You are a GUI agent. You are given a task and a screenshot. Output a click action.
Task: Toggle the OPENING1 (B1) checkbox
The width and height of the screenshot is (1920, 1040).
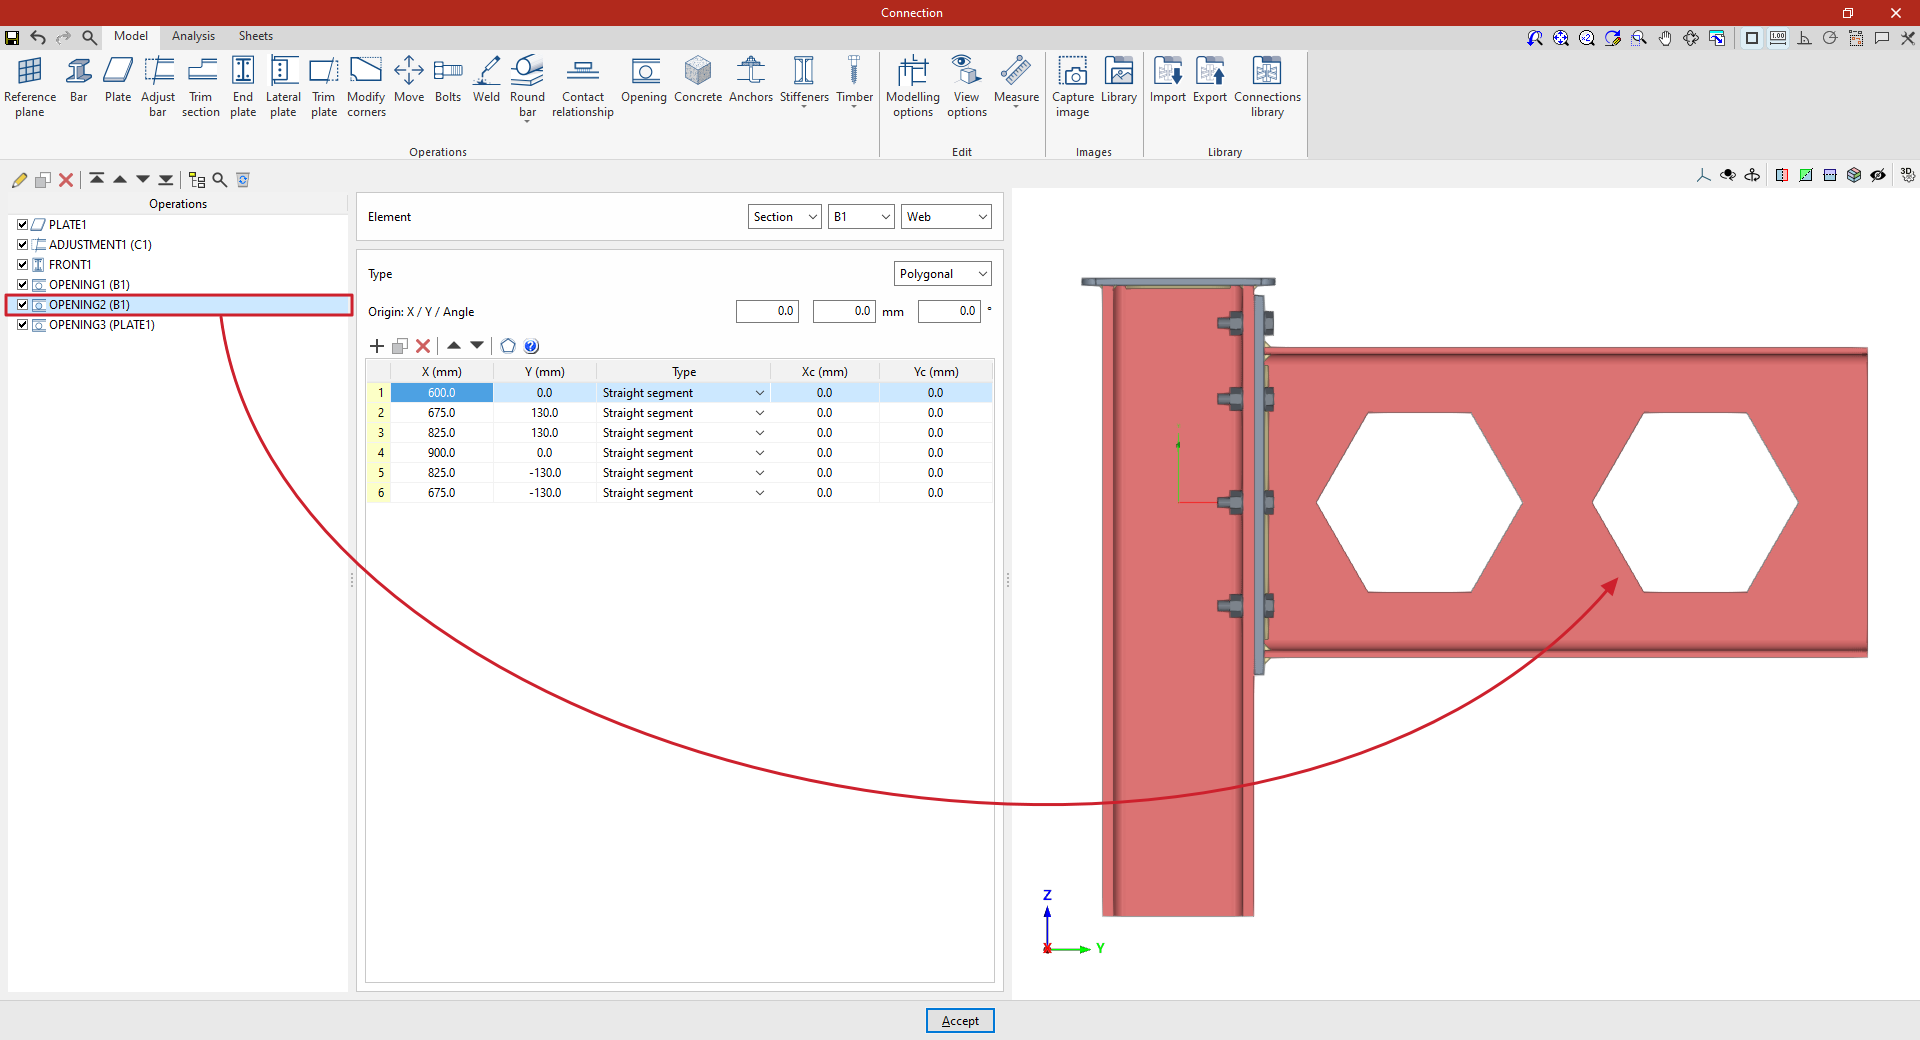click(x=22, y=285)
